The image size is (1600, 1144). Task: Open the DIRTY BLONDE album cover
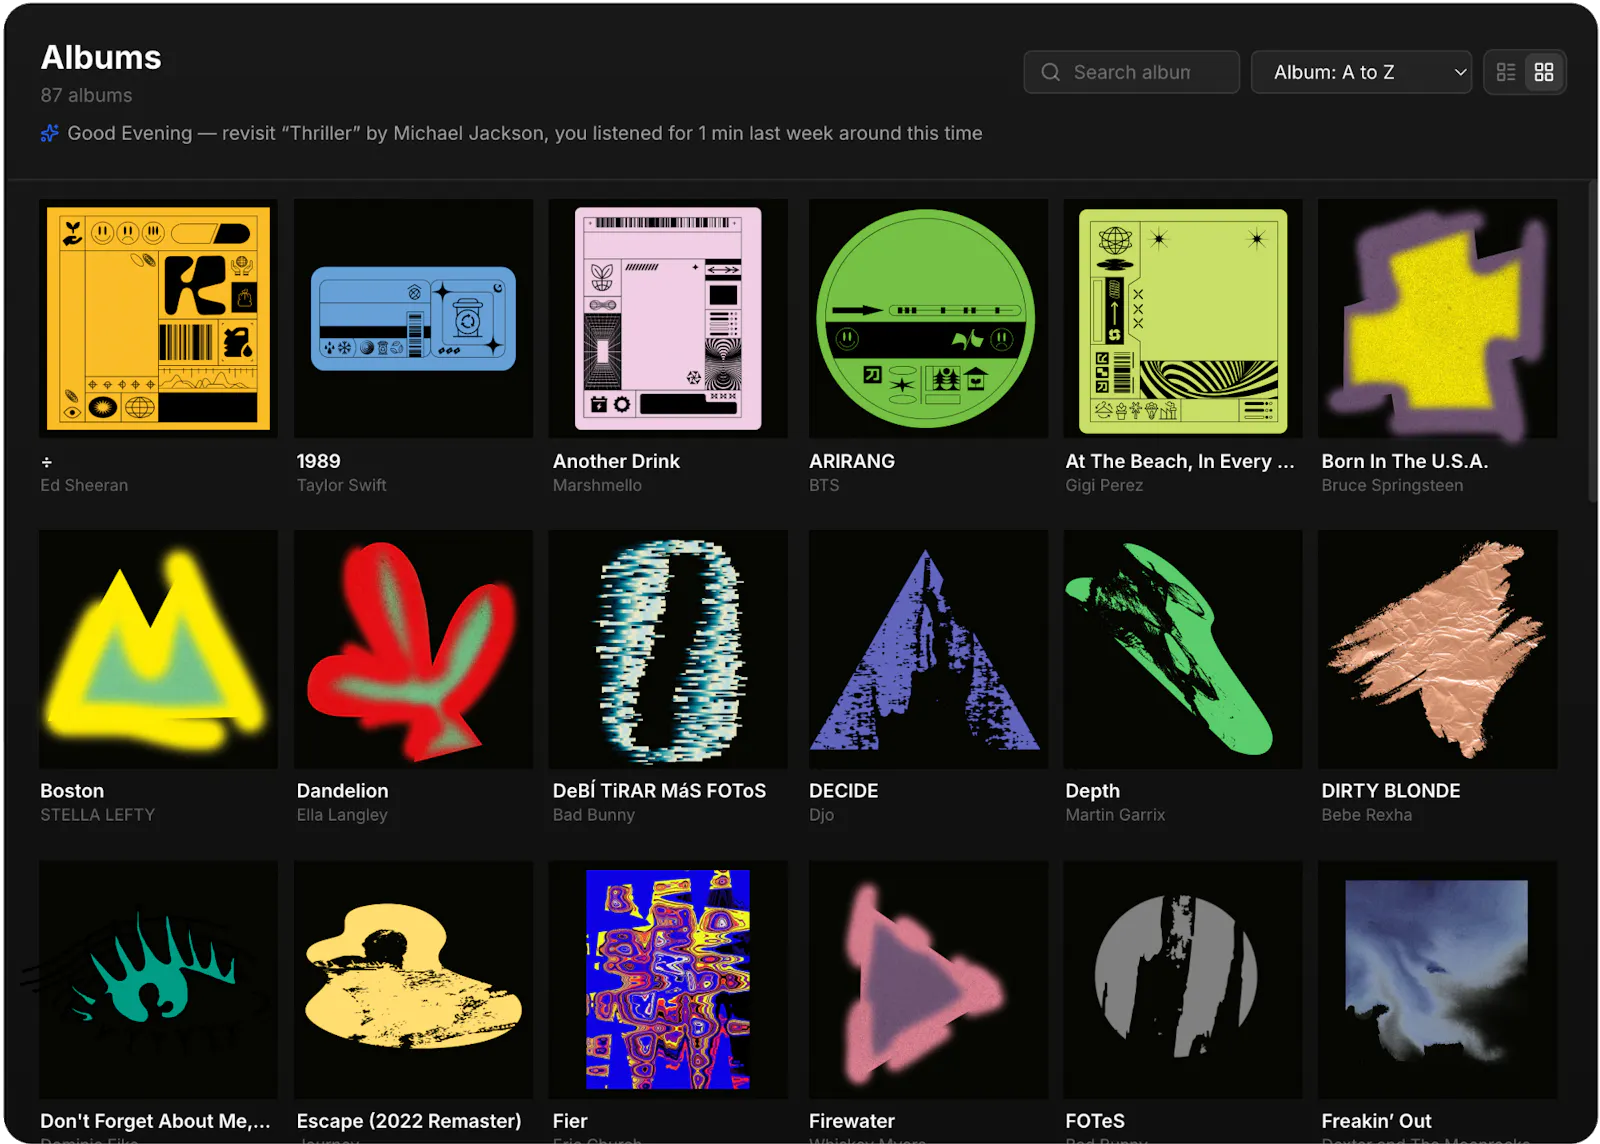(1438, 649)
